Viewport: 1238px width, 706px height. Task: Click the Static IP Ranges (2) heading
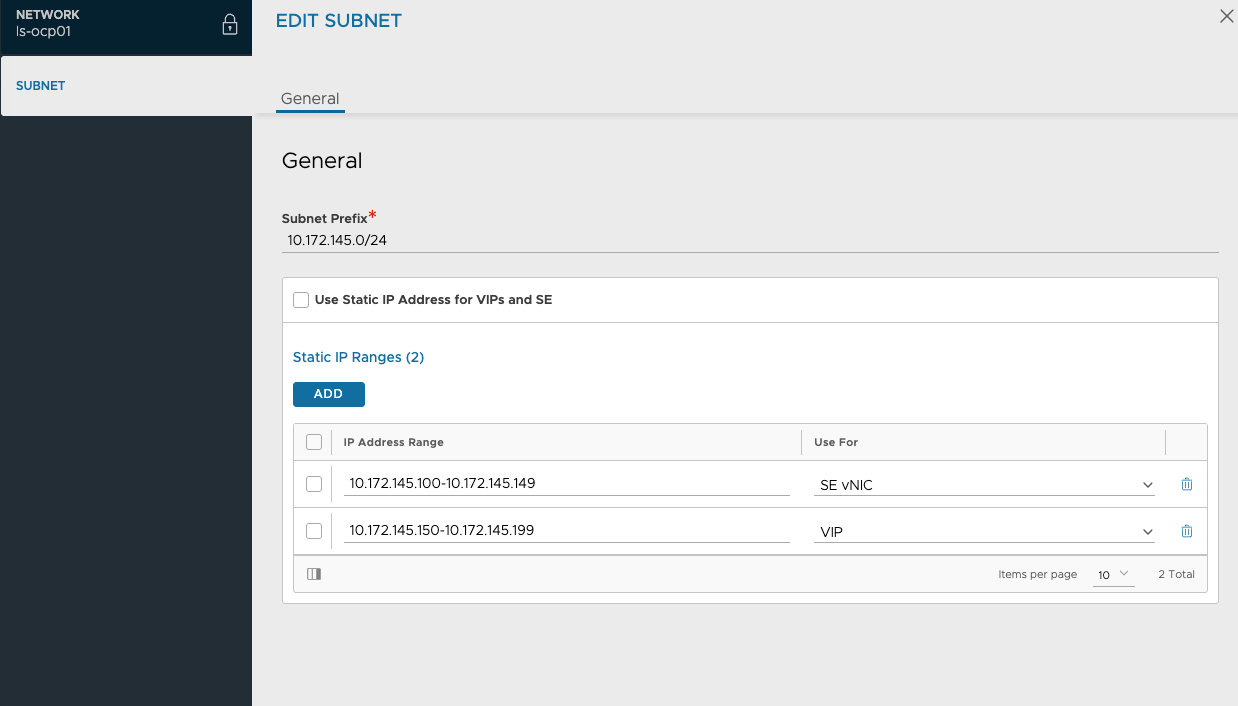(358, 357)
